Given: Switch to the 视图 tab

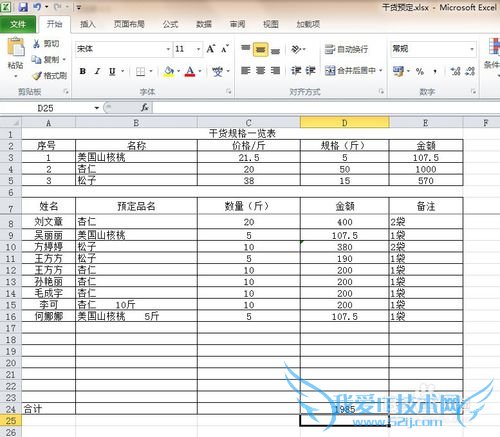Looking at the screenshot, I should (x=270, y=24).
